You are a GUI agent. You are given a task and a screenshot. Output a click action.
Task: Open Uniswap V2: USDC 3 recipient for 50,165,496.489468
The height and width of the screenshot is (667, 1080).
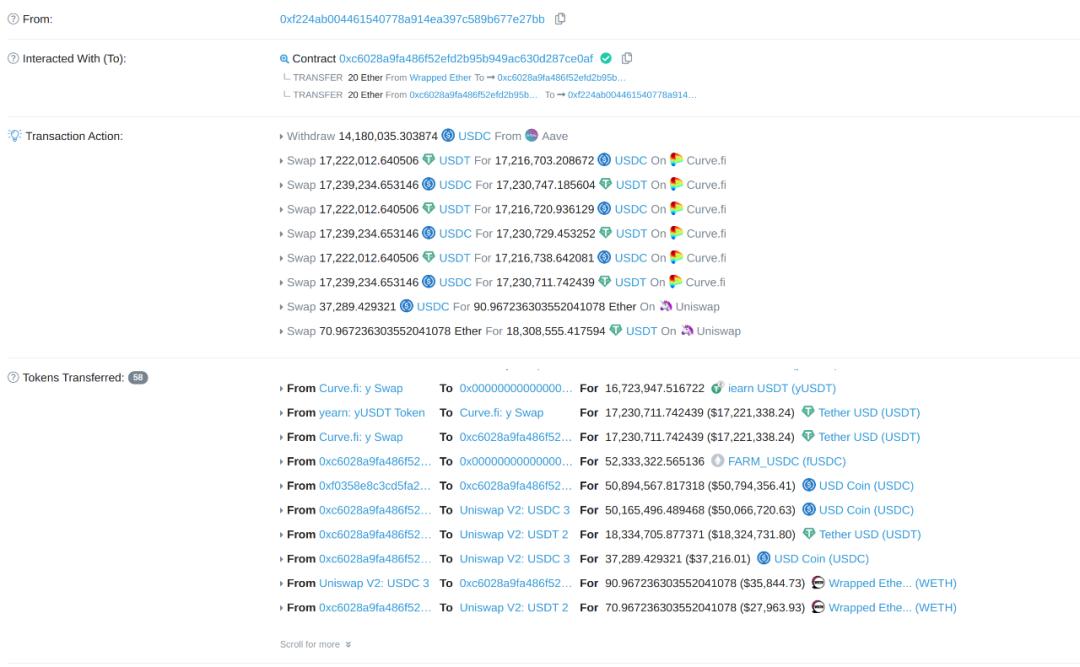coord(515,510)
